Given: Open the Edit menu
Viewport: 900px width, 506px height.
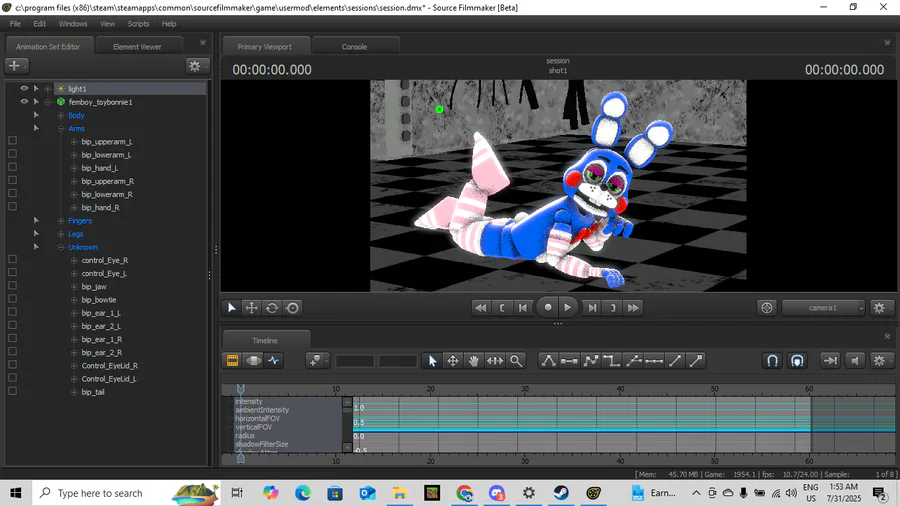Looking at the screenshot, I should point(40,24).
